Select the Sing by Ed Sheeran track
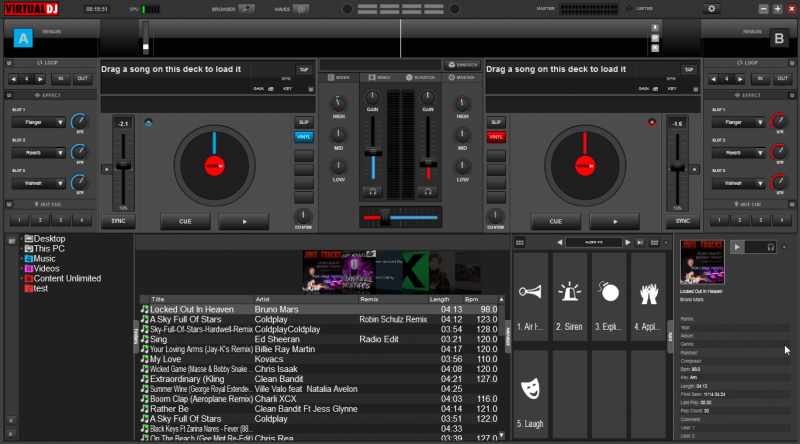 [320, 339]
